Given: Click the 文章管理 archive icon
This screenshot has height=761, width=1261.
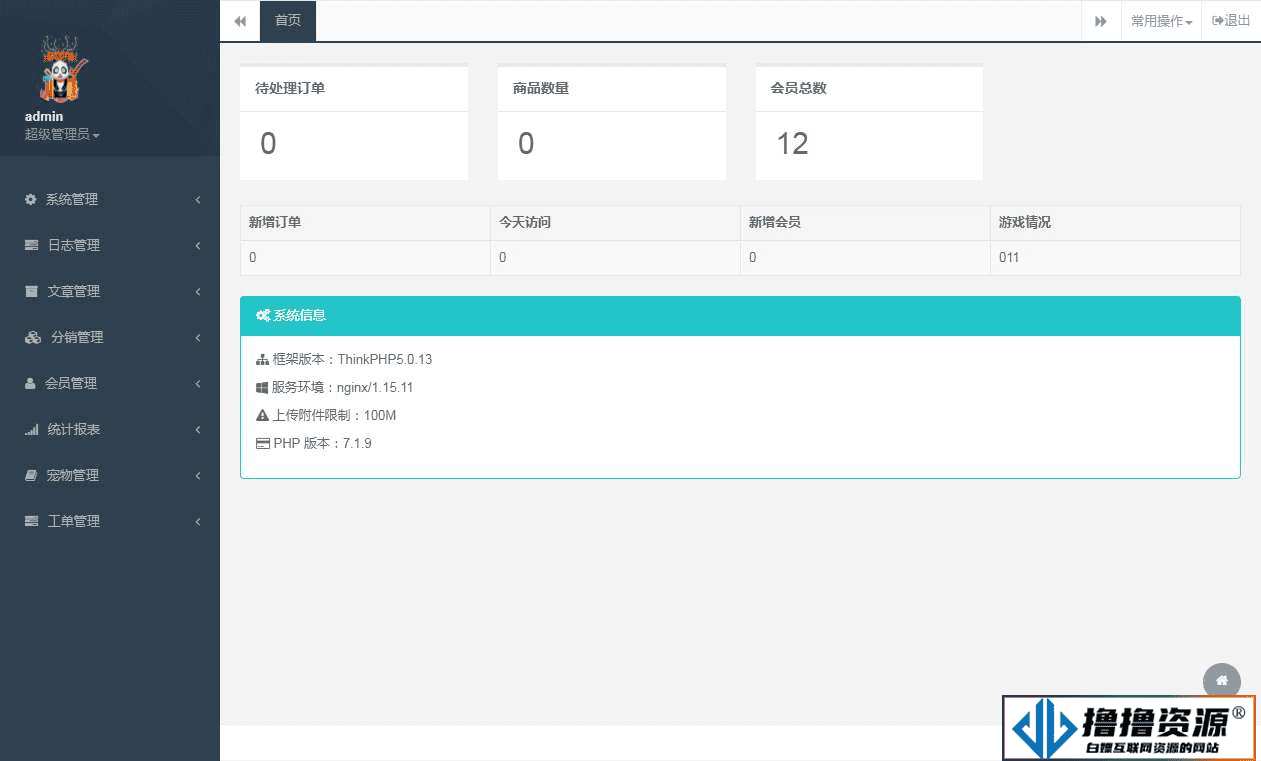Looking at the screenshot, I should pos(32,291).
